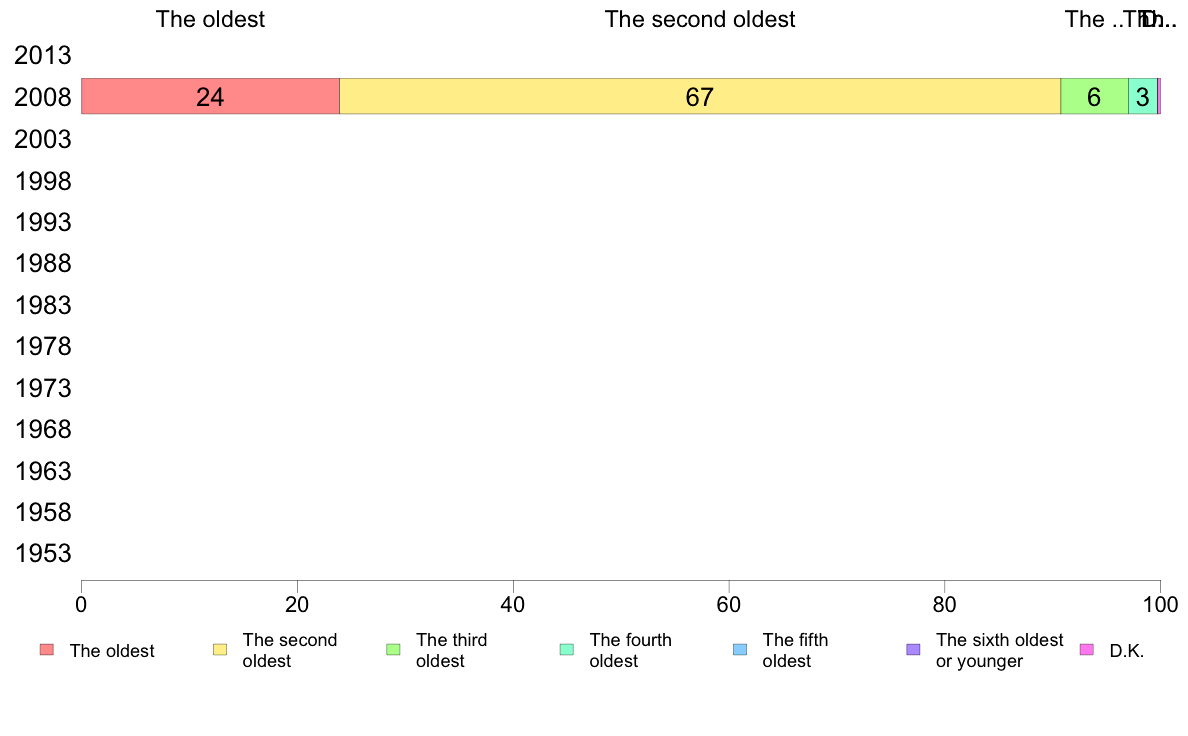Screen dimensions: 1188x736
Task: Click 'The oldest' header above the chart
Action: click(x=210, y=20)
